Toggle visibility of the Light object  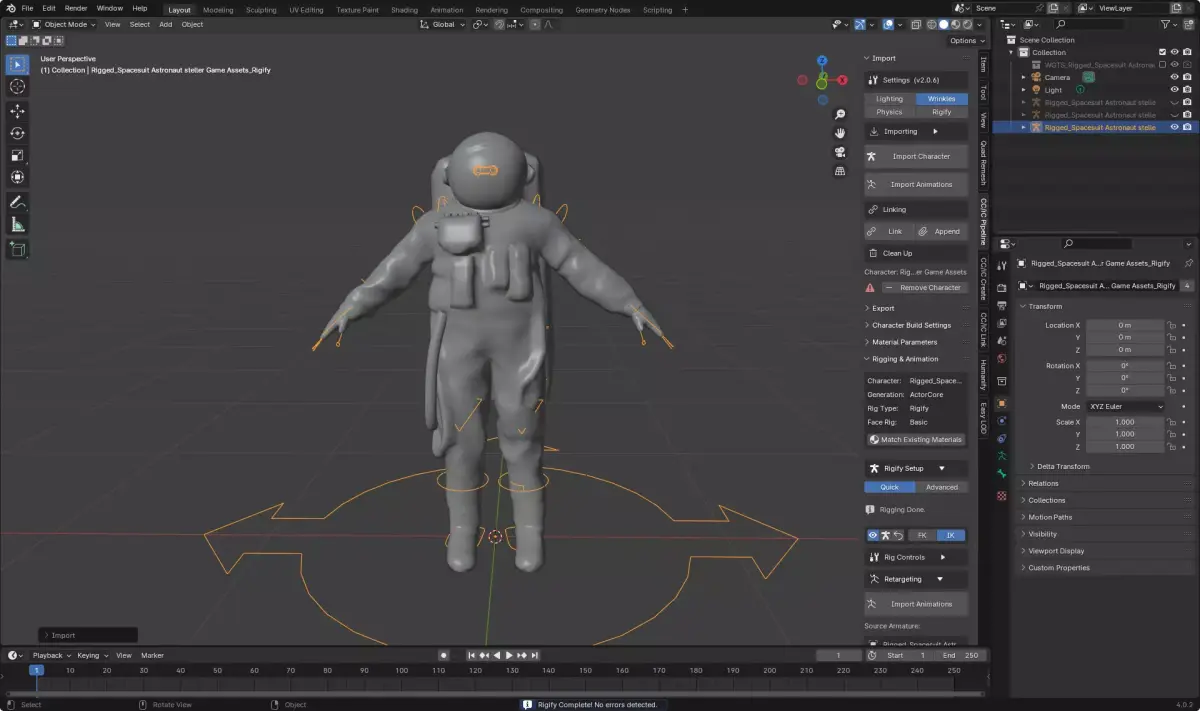click(x=1174, y=90)
